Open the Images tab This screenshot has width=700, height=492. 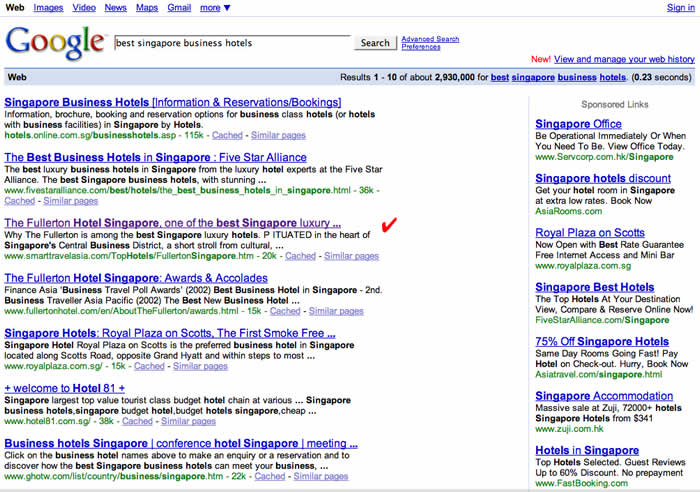coord(47,8)
